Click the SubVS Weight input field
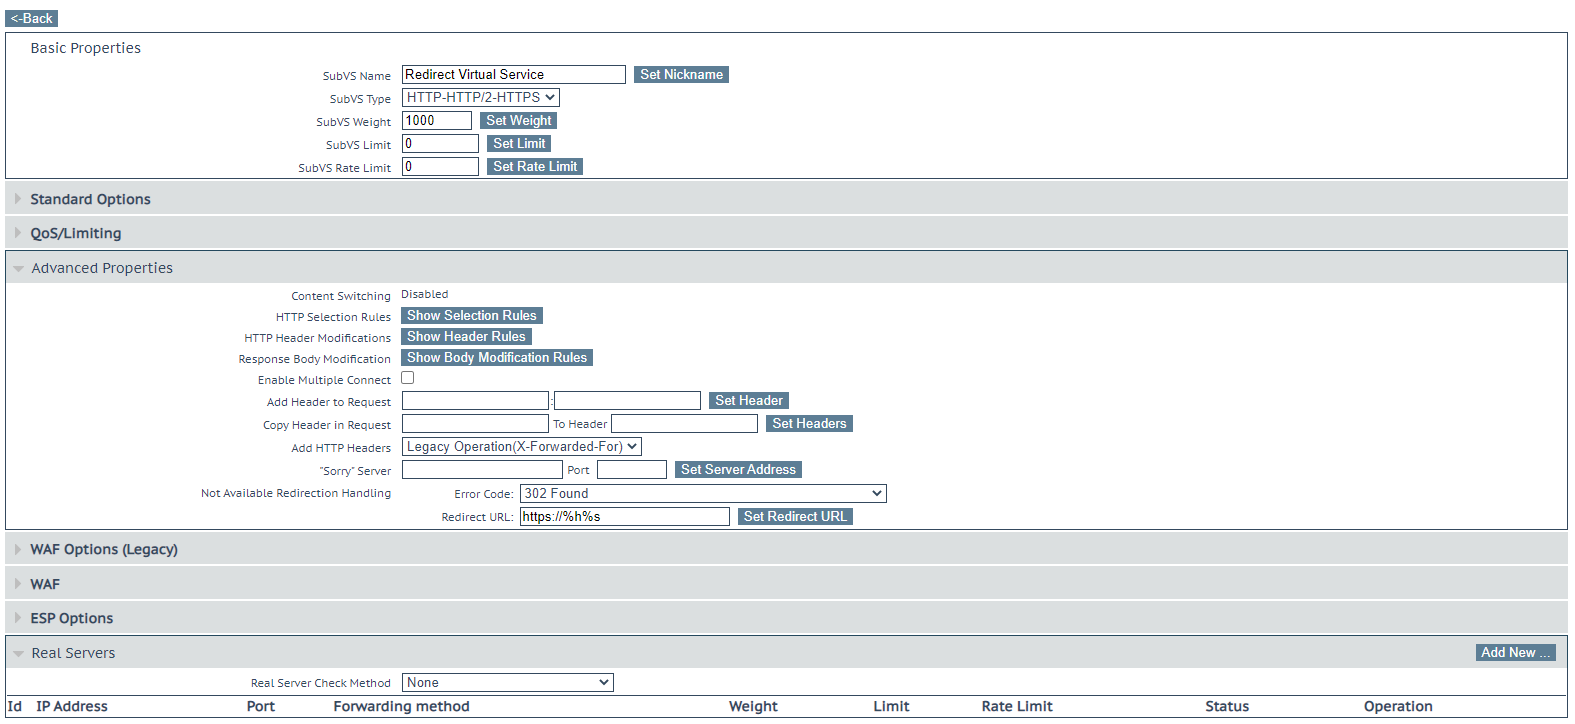Viewport: 1575px width, 724px height. tap(437, 121)
